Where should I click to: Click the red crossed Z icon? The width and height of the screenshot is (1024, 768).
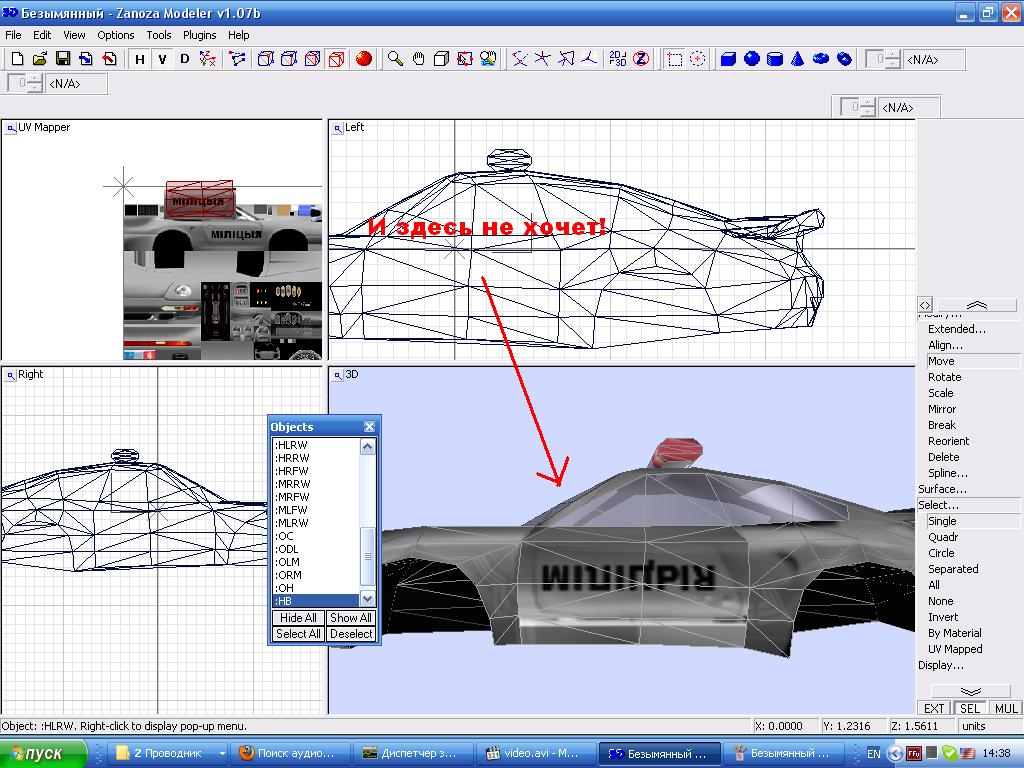641,59
